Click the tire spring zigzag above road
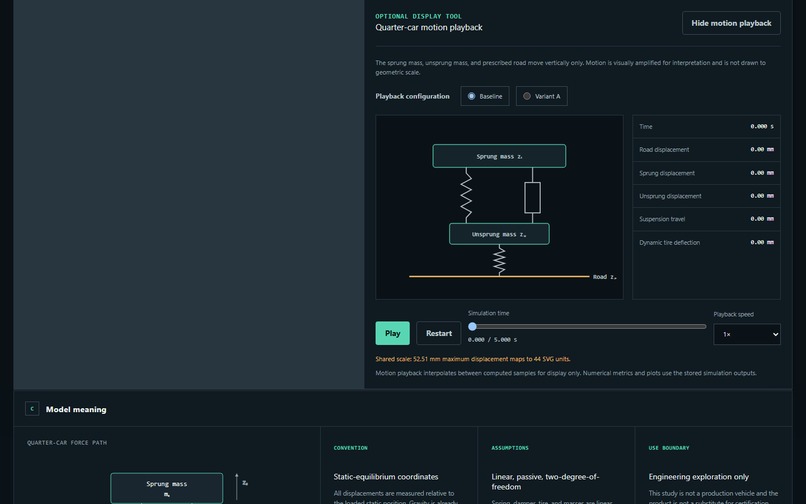Viewport: 806px width, 504px height. [499, 260]
